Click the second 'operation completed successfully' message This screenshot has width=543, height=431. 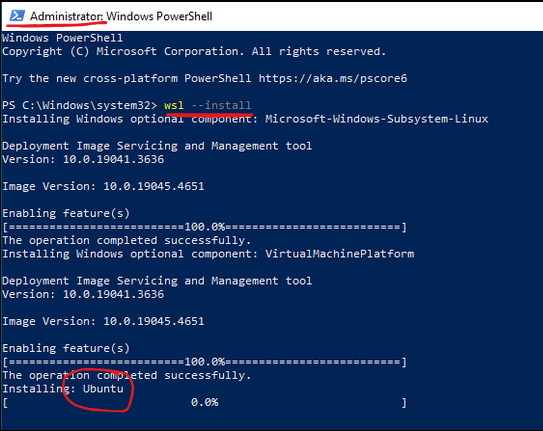127,376
